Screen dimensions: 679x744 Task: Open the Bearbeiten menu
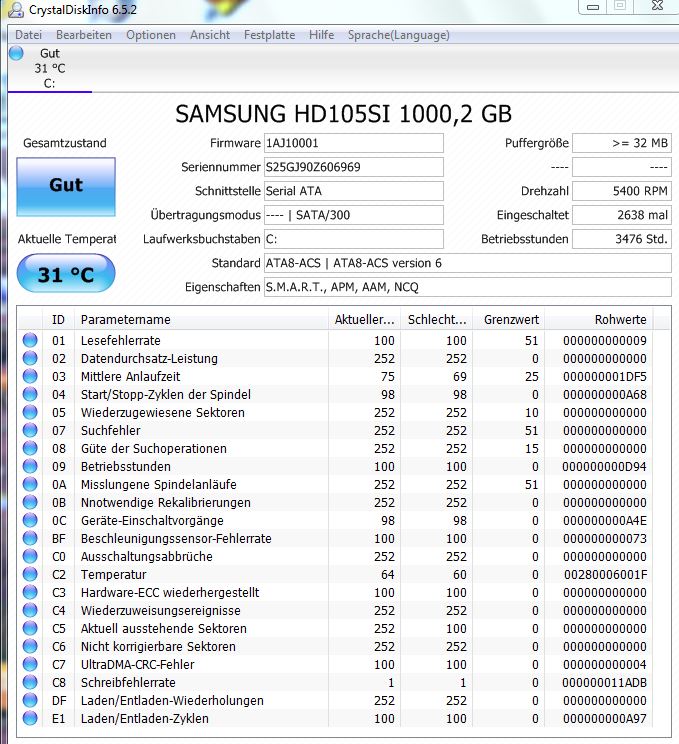tap(84, 35)
